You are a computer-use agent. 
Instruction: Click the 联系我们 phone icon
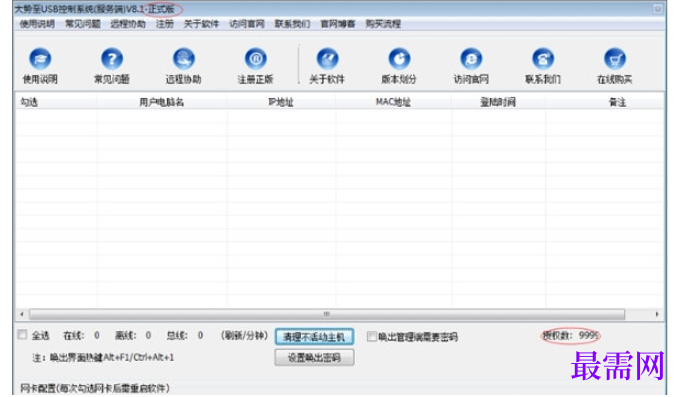click(x=543, y=59)
